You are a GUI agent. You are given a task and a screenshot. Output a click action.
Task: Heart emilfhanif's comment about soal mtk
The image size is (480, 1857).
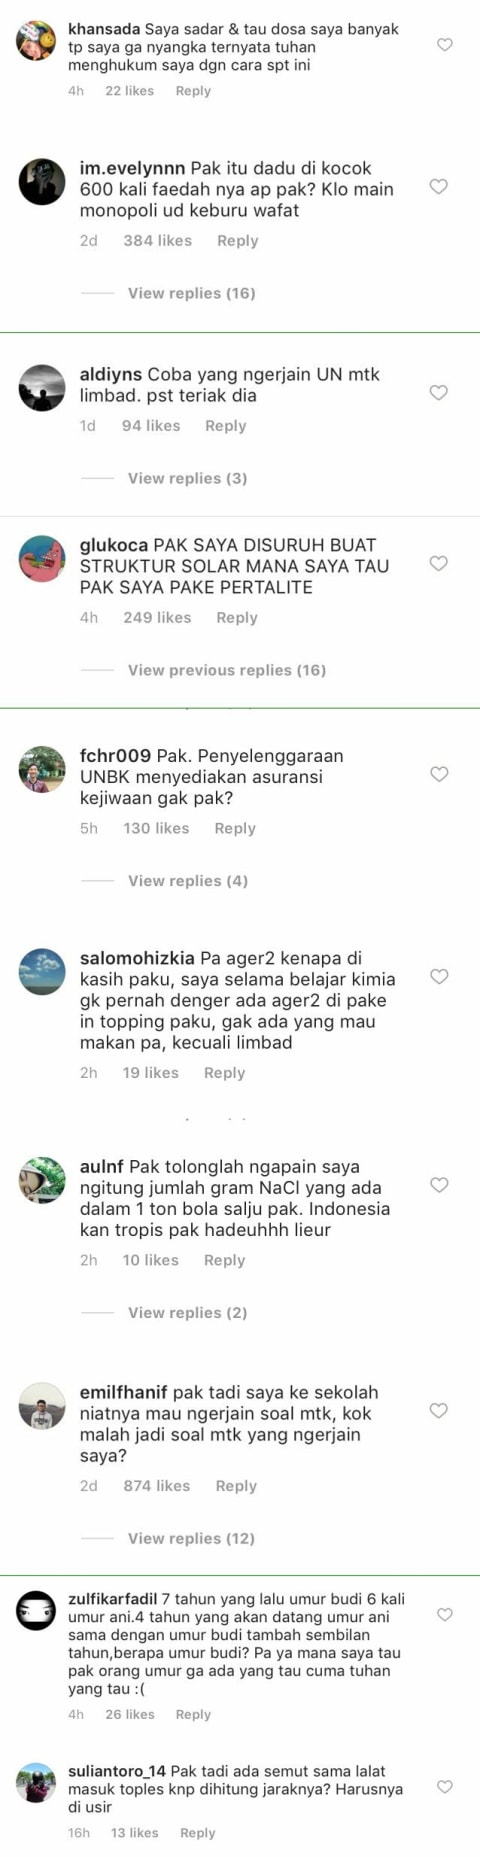(438, 1410)
